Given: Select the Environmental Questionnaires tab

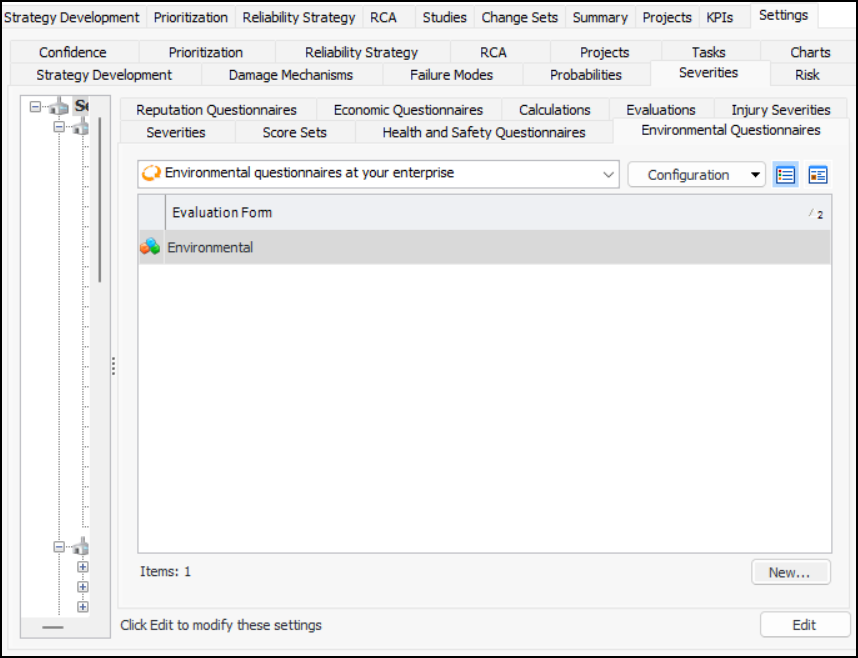Looking at the screenshot, I should click(x=731, y=130).
